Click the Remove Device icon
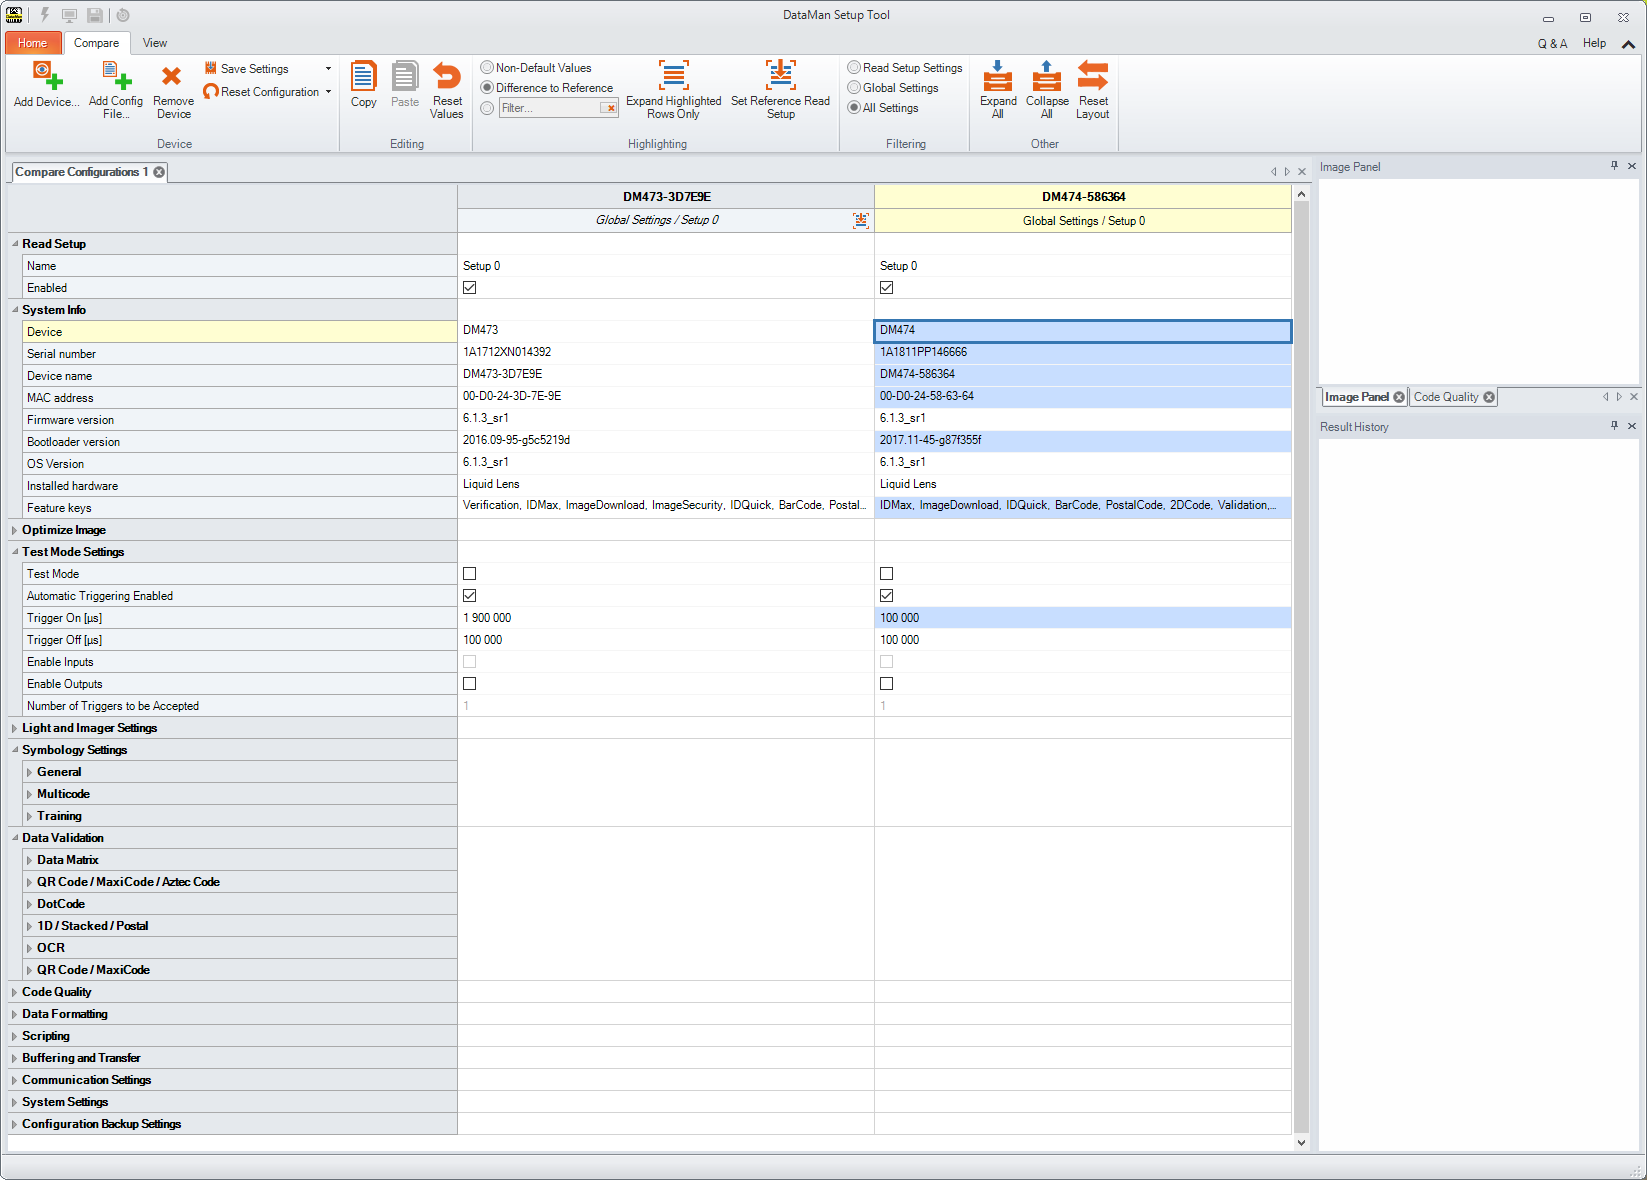Screen dimensions: 1647x1180 pyautogui.click(x=172, y=77)
